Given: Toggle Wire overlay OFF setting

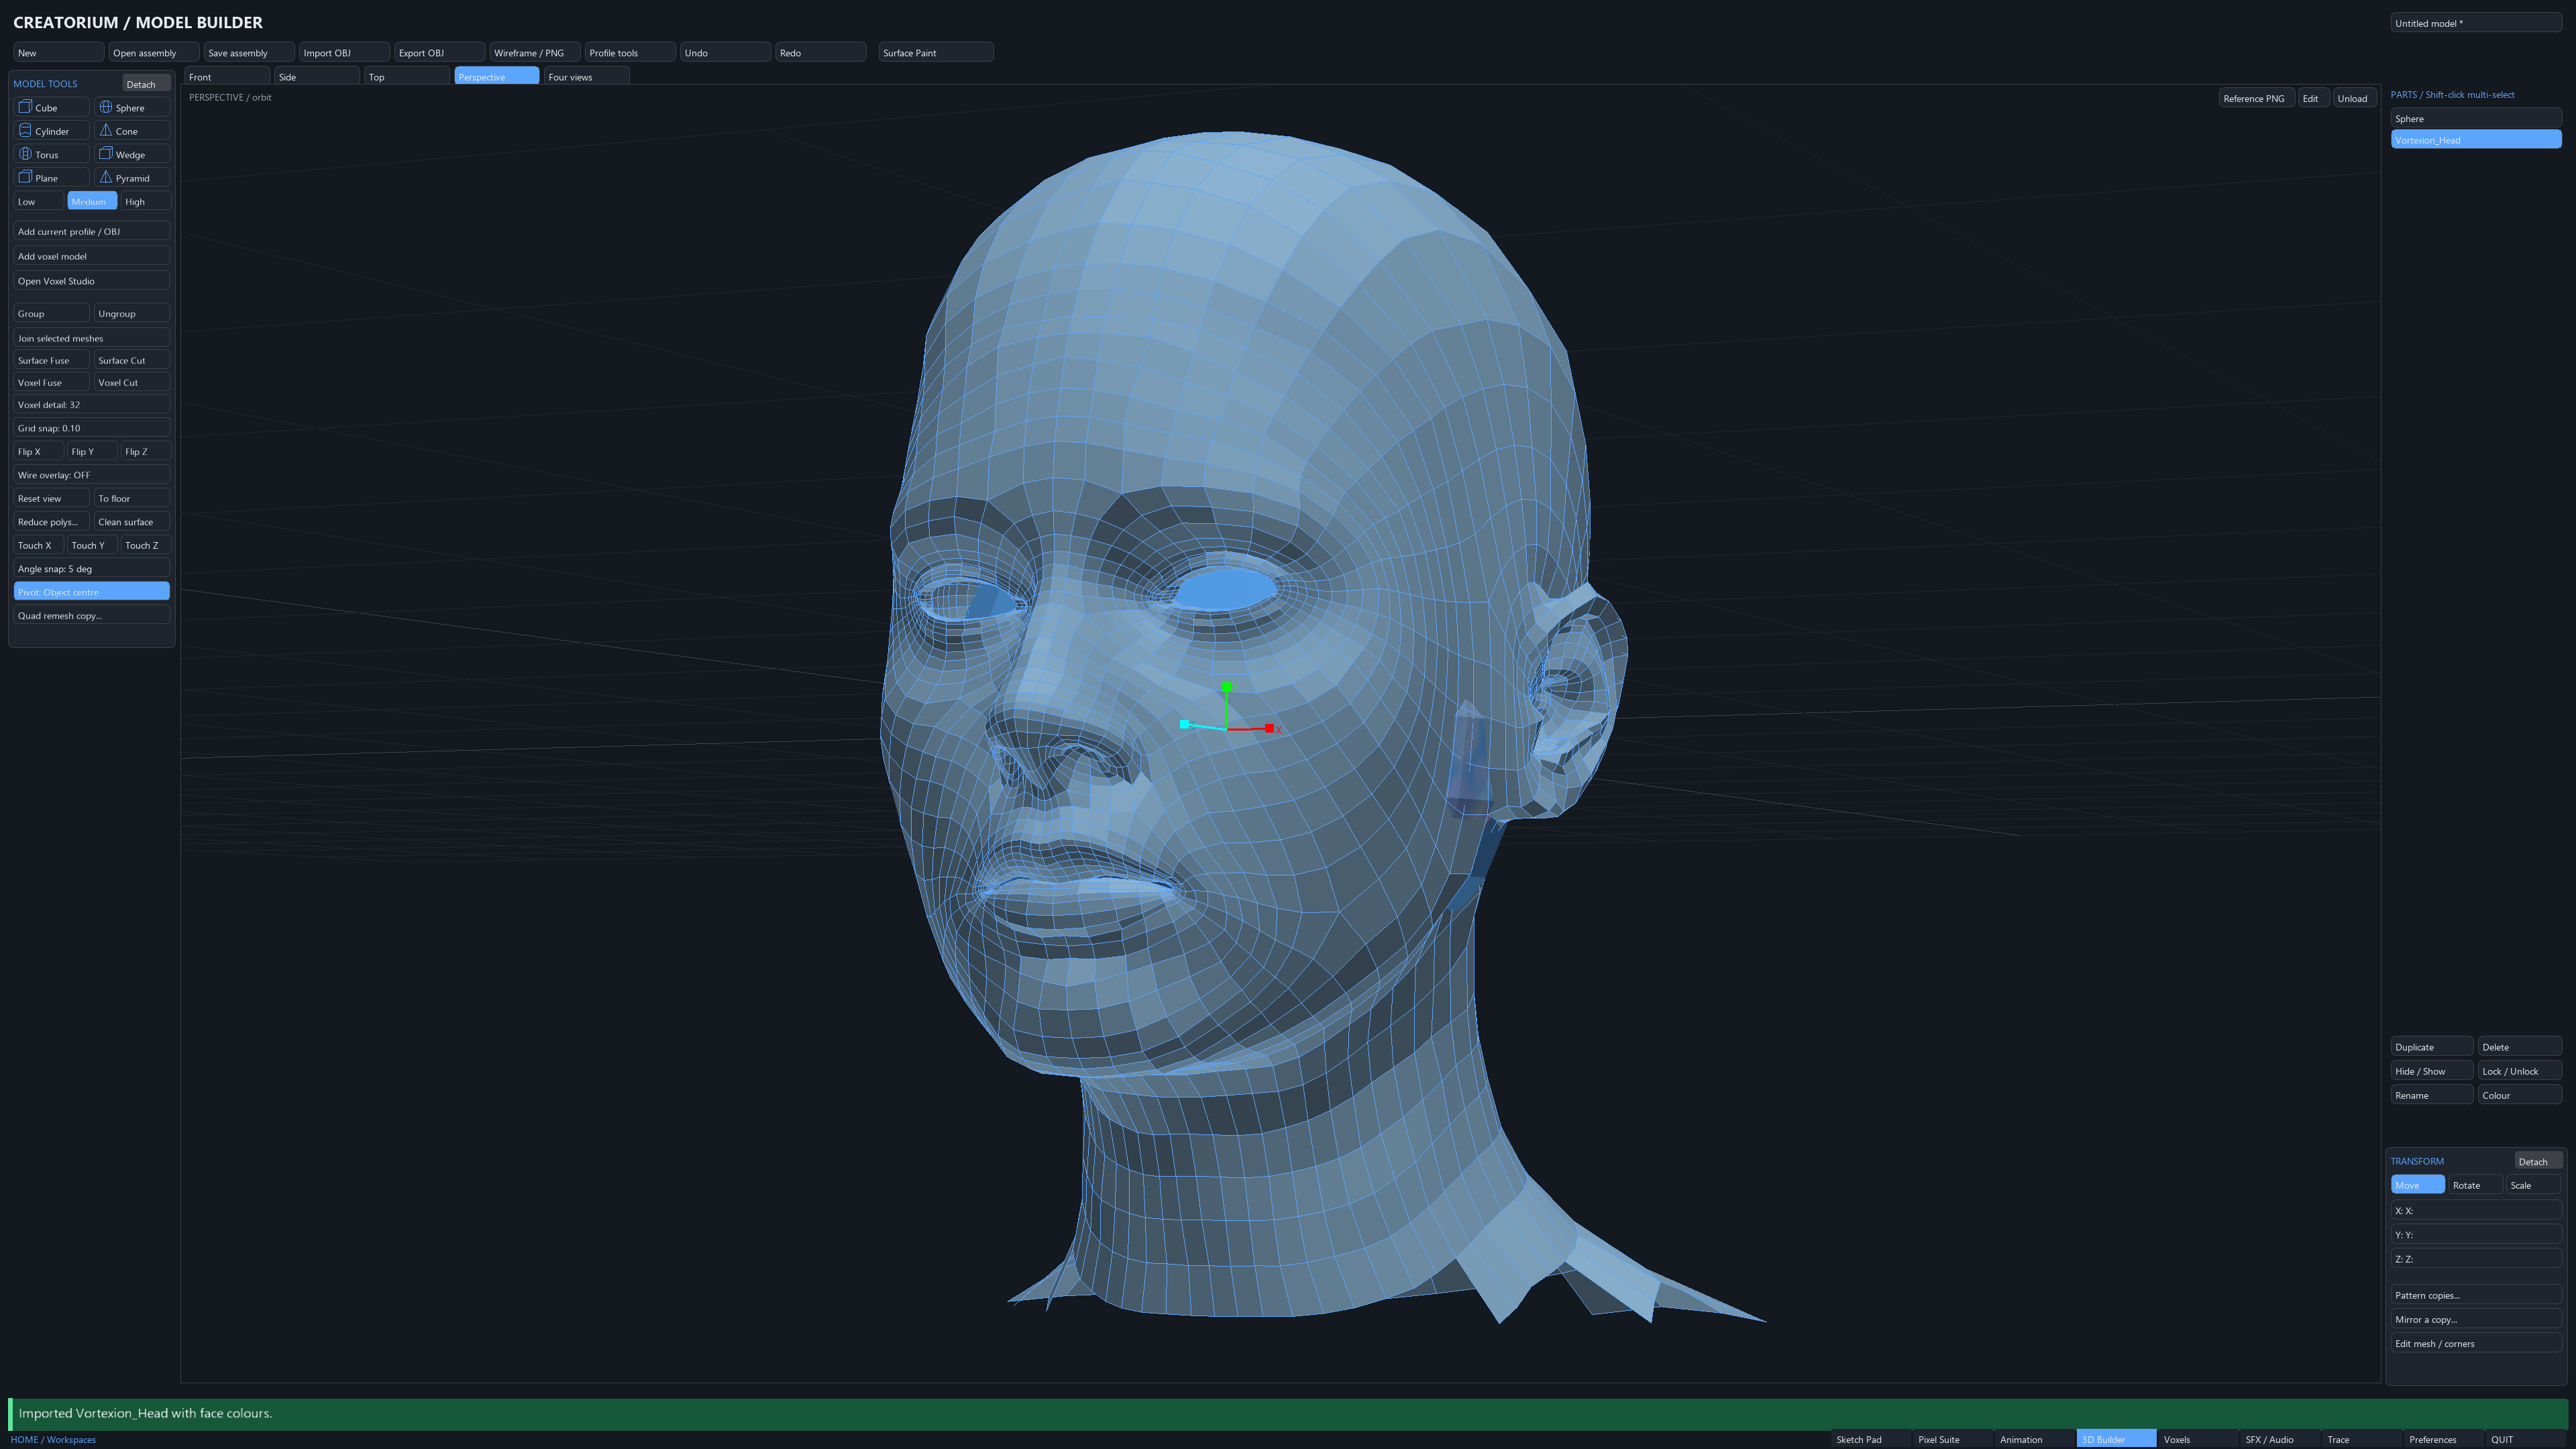Looking at the screenshot, I should tap(91, 475).
